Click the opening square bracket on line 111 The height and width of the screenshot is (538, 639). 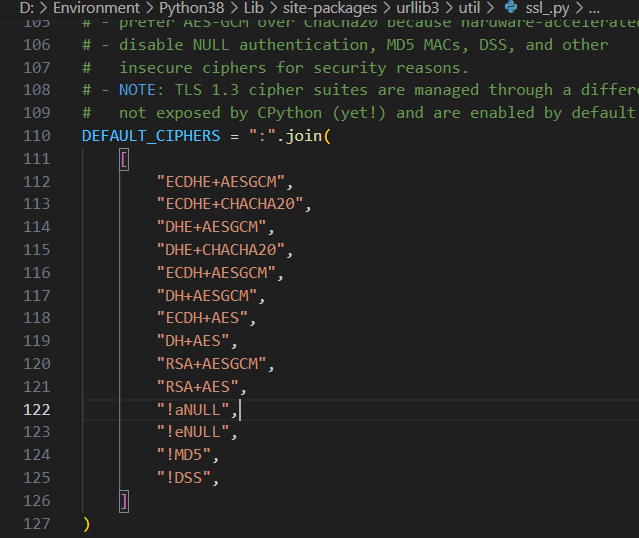pyautogui.click(x=124, y=159)
